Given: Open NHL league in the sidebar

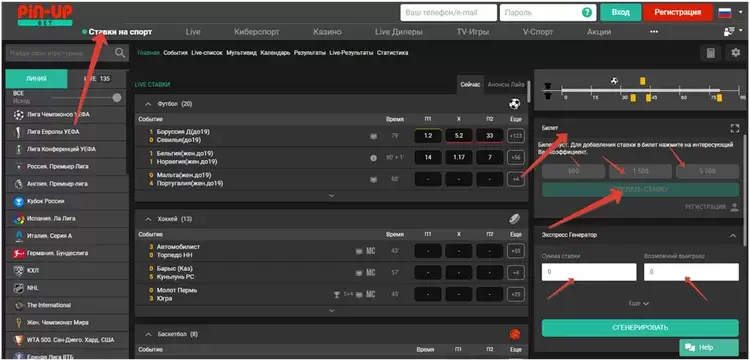Looking at the screenshot, I should (67, 288).
